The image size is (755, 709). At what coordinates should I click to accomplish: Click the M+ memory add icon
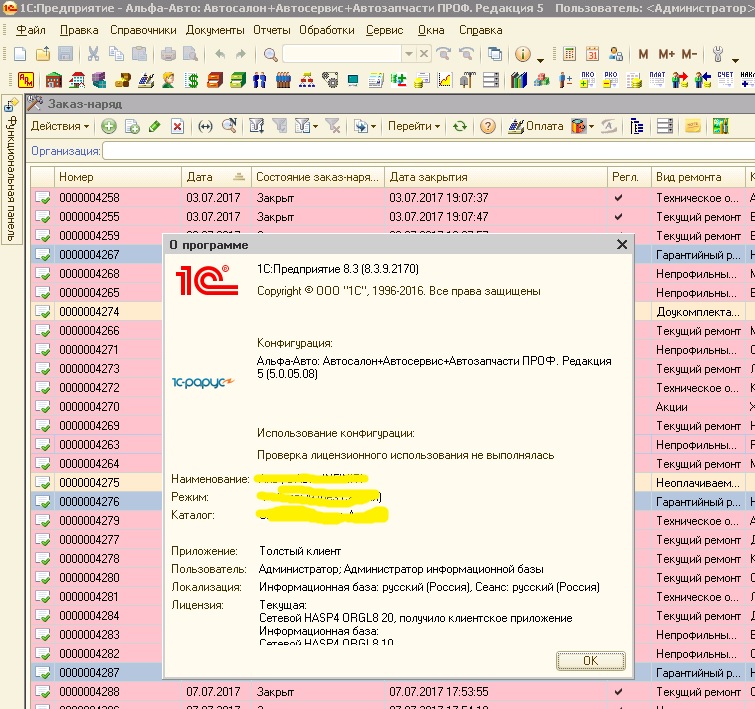[x=667, y=54]
